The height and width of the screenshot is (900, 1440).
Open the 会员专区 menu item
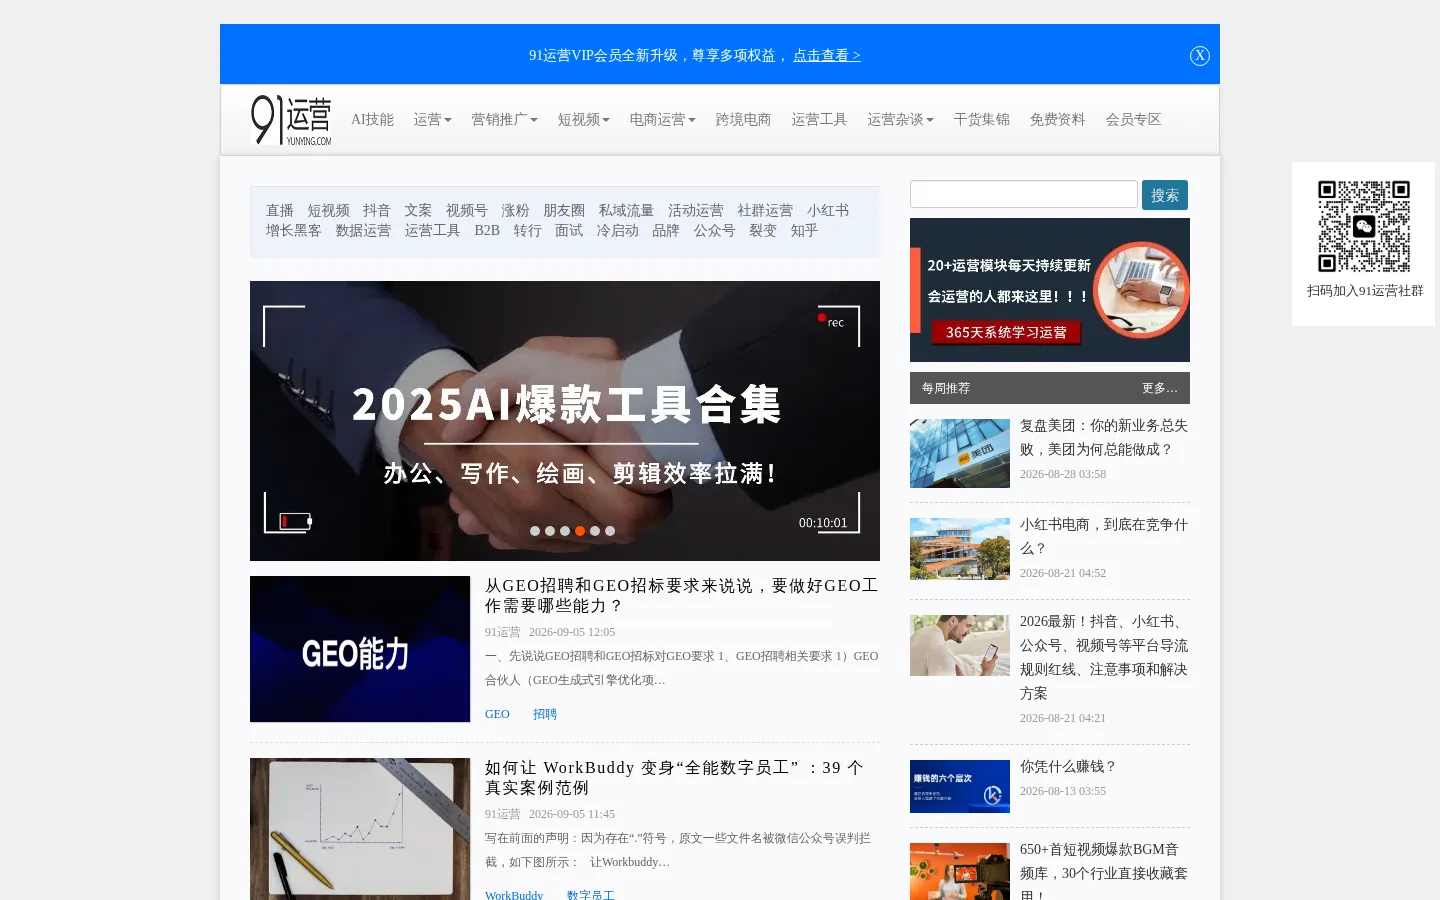[x=1133, y=120]
